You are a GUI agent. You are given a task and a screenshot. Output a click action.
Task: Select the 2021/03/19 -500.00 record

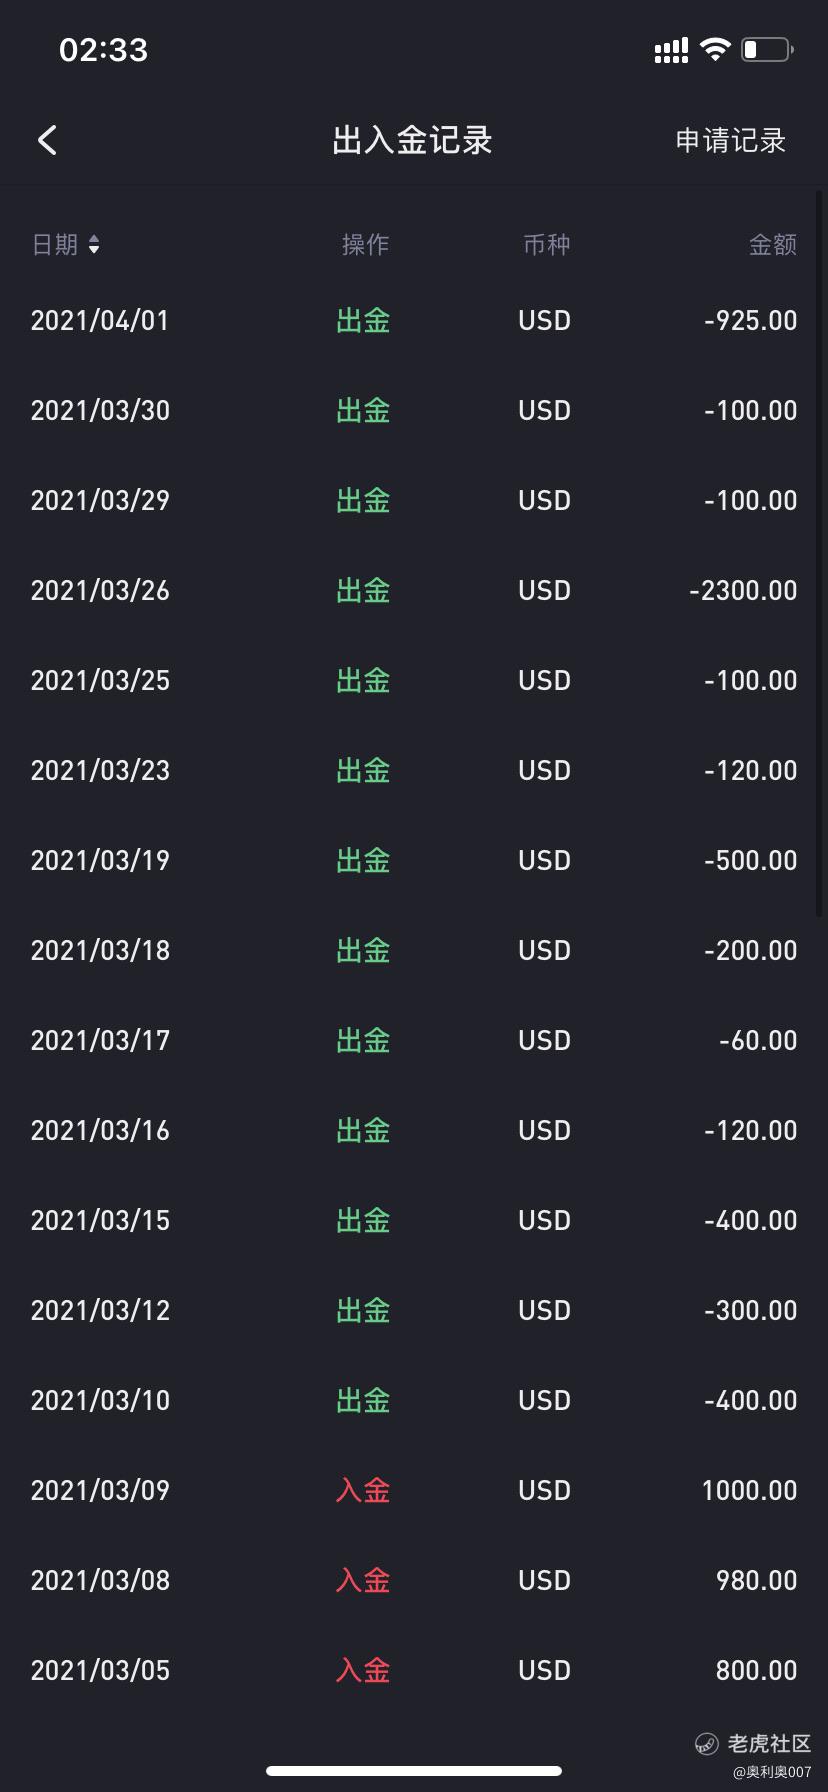point(414,861)
